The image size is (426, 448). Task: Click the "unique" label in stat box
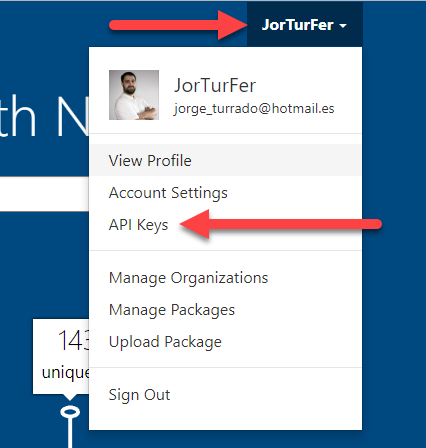tap(65, 372)
